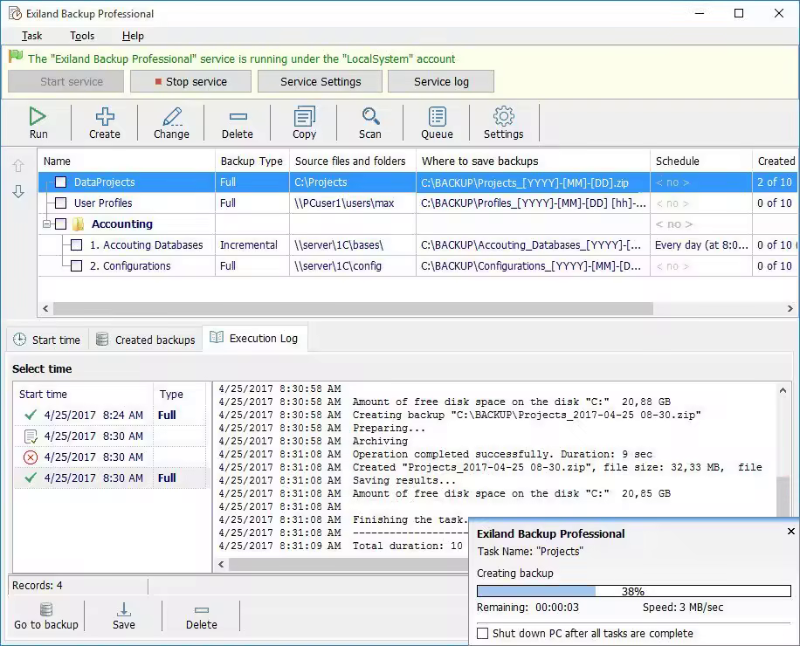Check the DataProjects task checkbox
Image resolution: width=800 pixels, height=646 pixels.
(61, 182)
